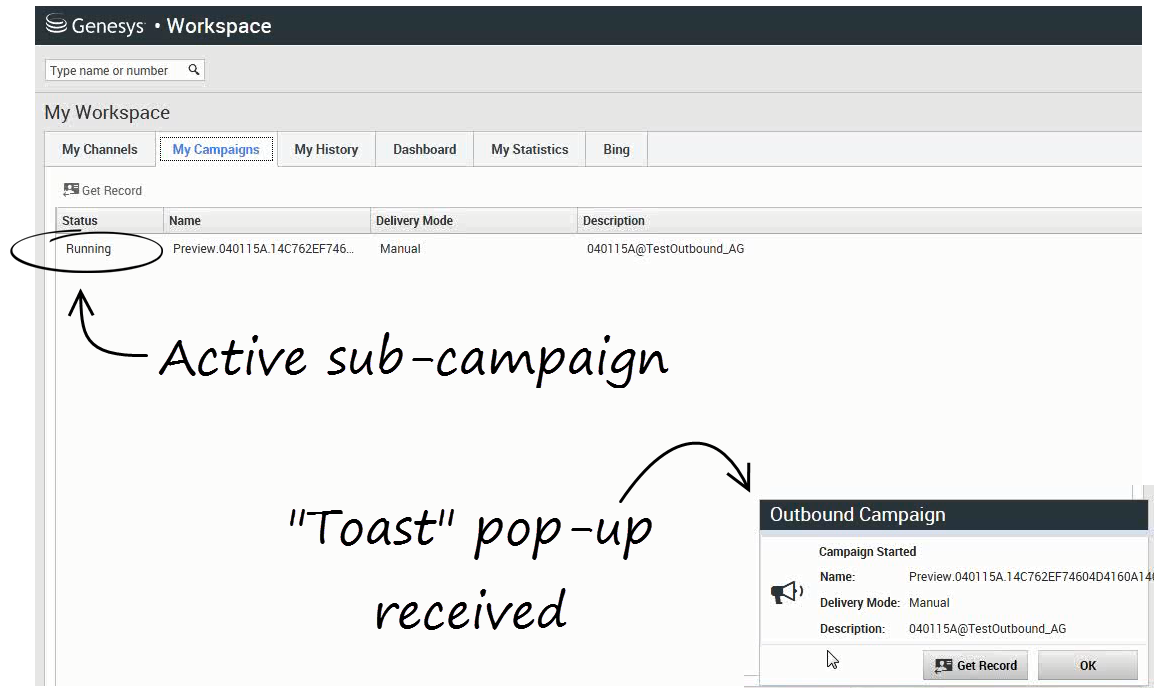
Task: Go to the Dashboard tab
Action: [x=424, y=149]
